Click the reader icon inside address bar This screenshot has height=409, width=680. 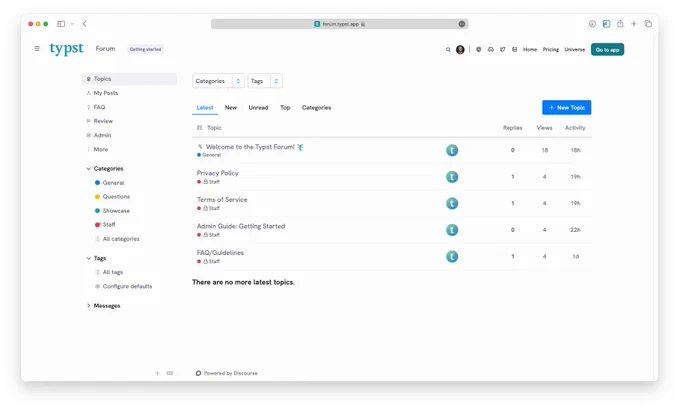point(462,24)
